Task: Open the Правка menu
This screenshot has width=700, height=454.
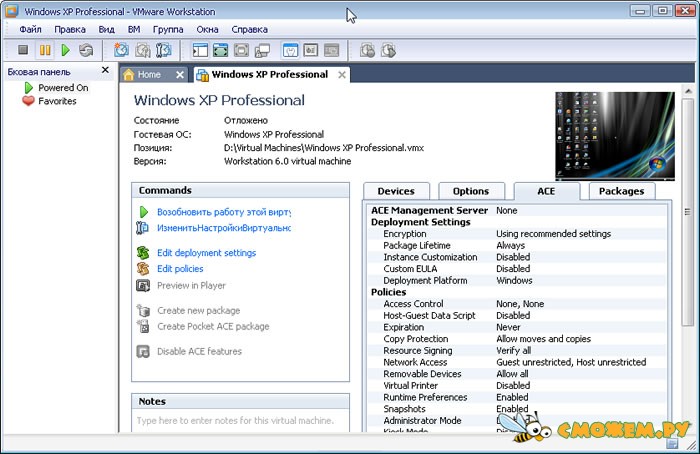Action: click(70, 29)
